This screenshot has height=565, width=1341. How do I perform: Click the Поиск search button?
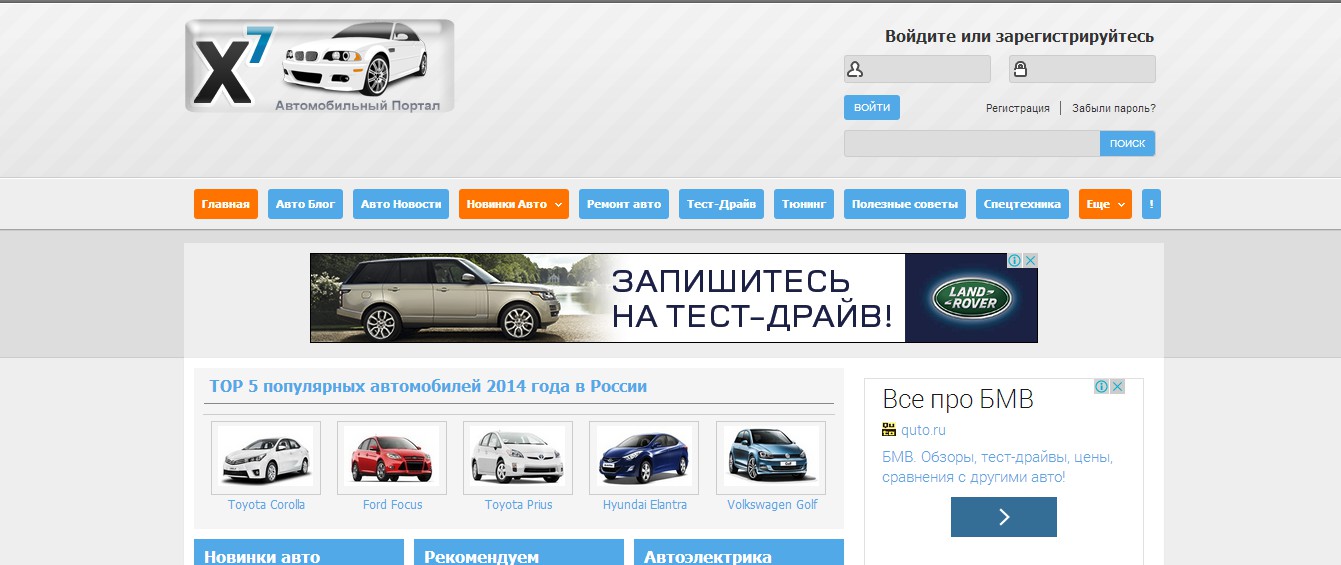[x=1128, y=143]
